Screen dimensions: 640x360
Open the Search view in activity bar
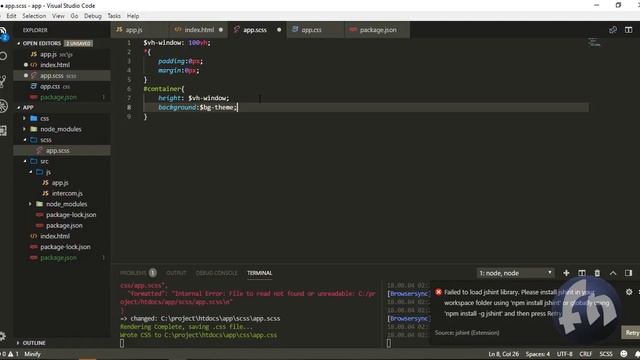point(3,56)
